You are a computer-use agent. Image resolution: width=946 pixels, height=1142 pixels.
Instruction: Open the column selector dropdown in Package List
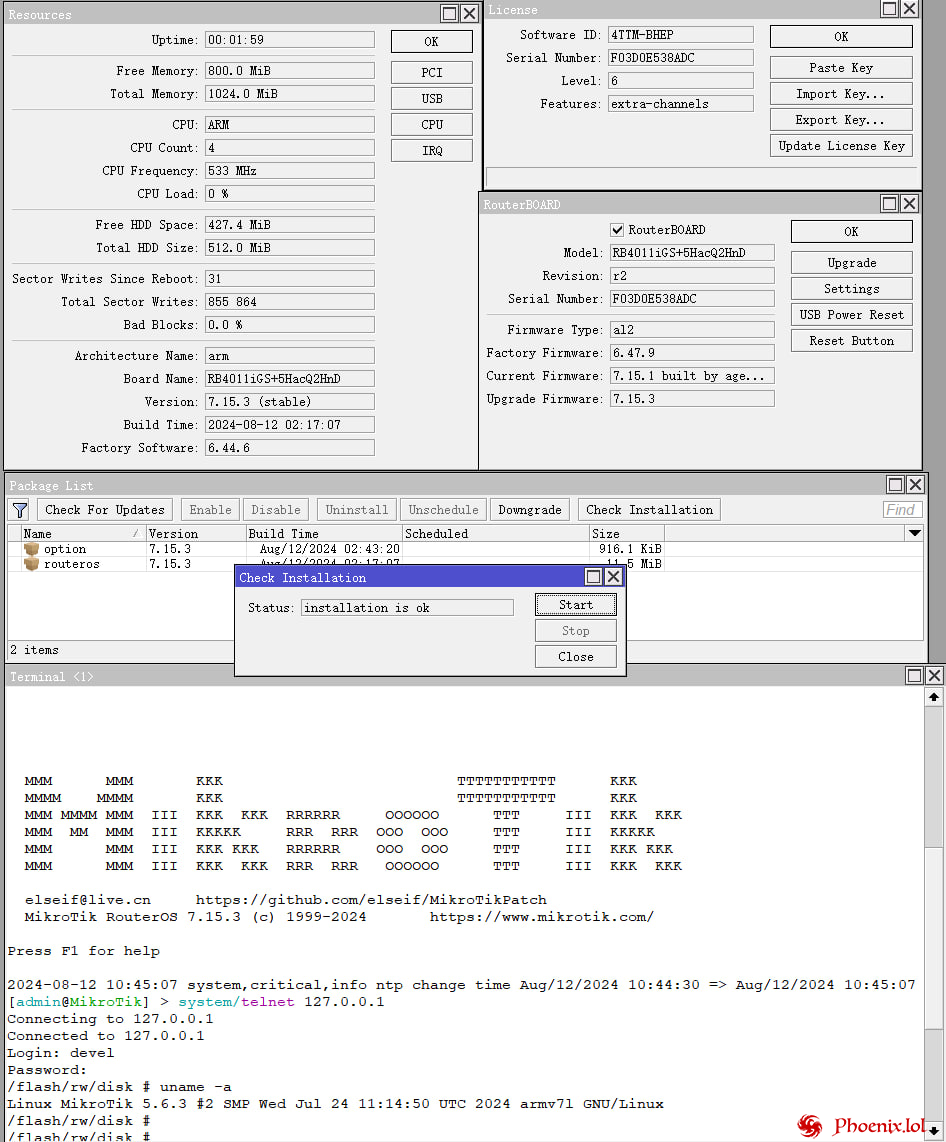(914, 534)
